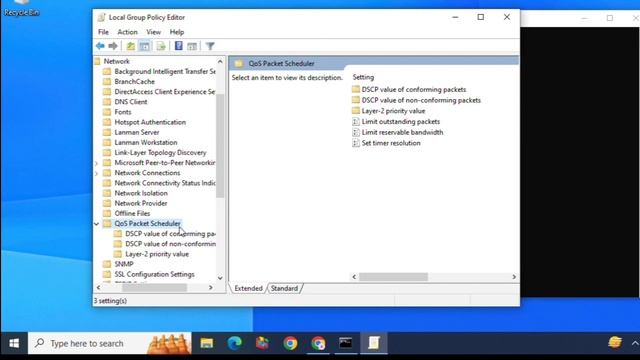The image size is (640, 360).
Task: Click the Export List toolbar icon
Action: tap(161, 46)
